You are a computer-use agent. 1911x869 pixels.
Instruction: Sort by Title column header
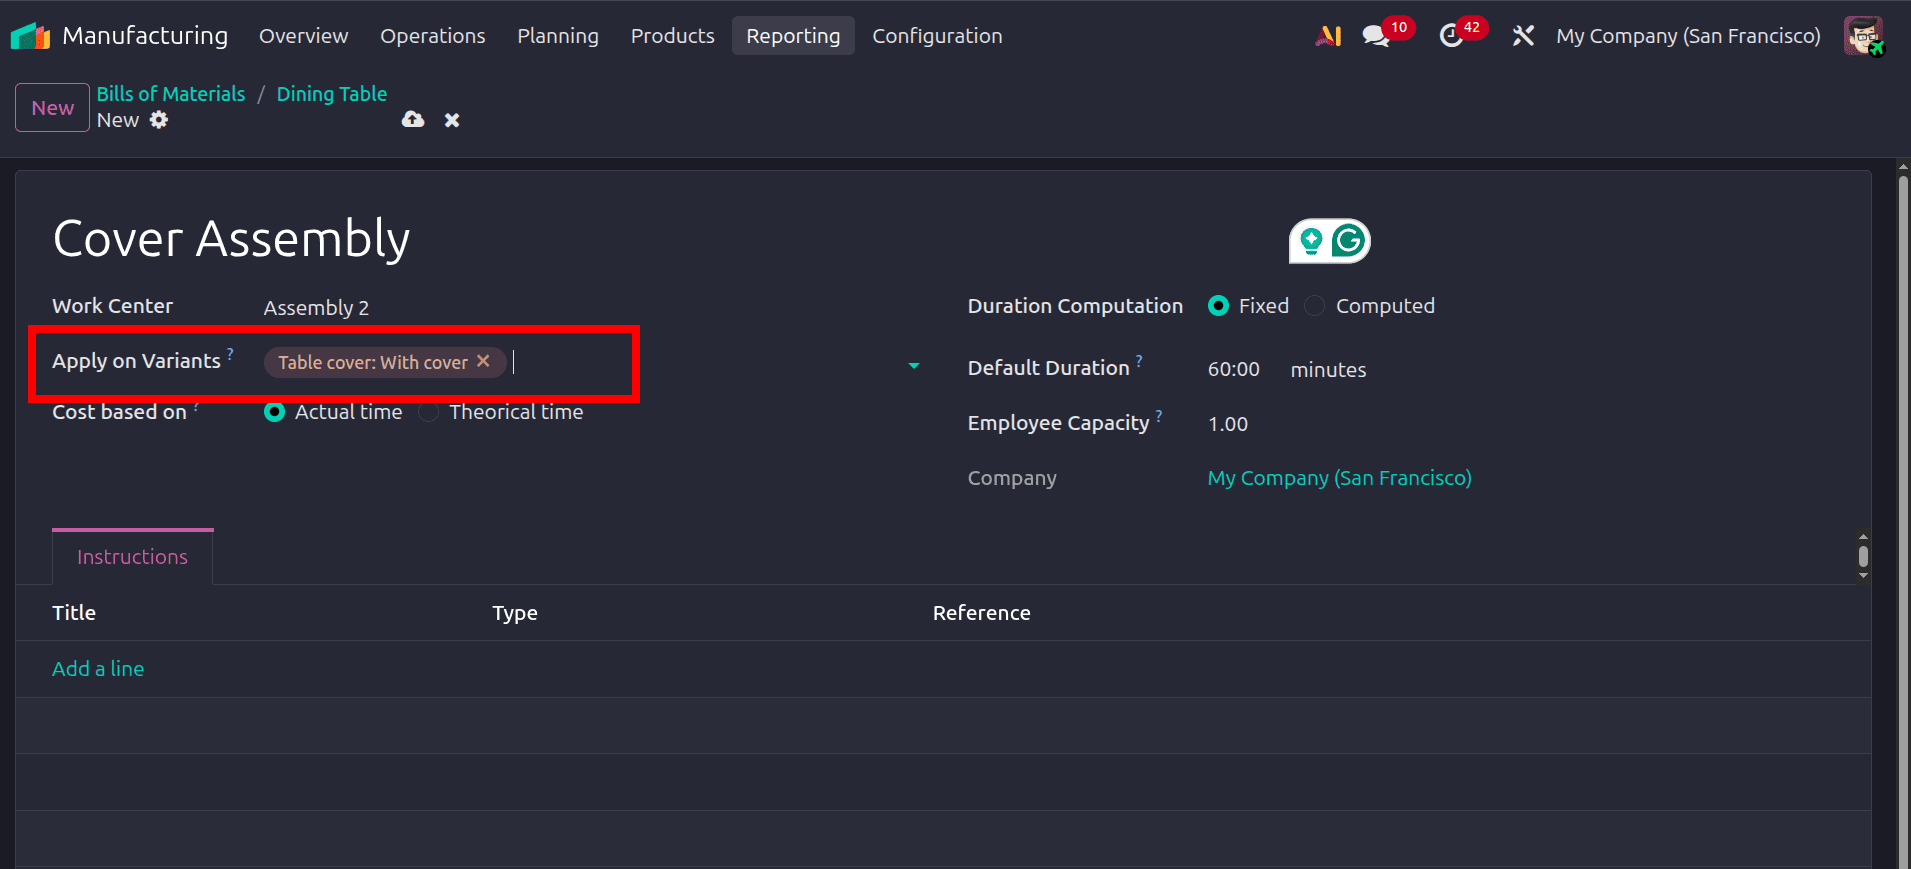(74, 613)
